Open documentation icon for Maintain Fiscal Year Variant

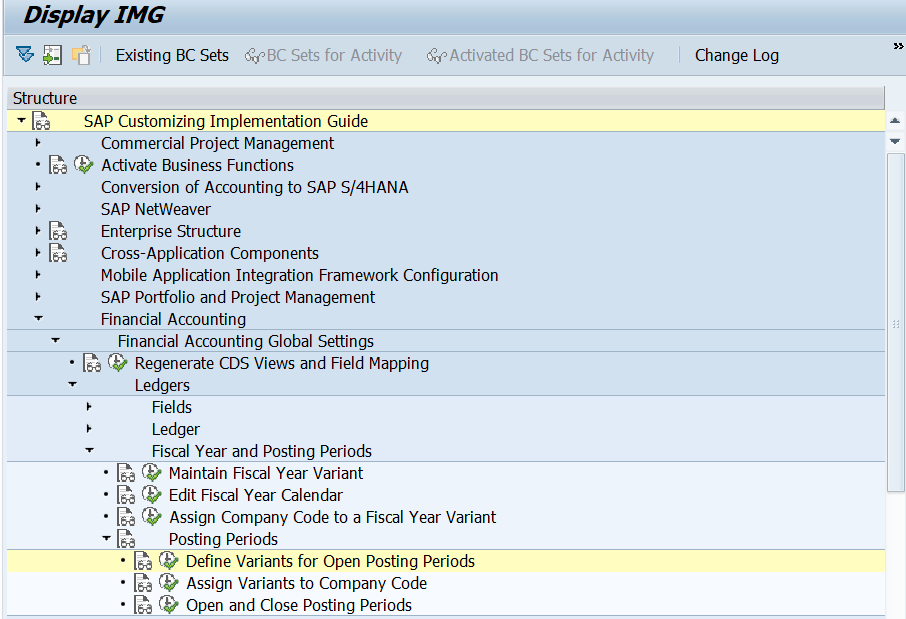(126, 473)
